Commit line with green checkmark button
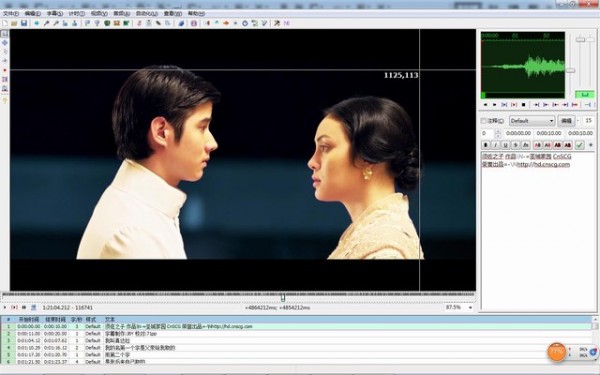 click(580, 145)
